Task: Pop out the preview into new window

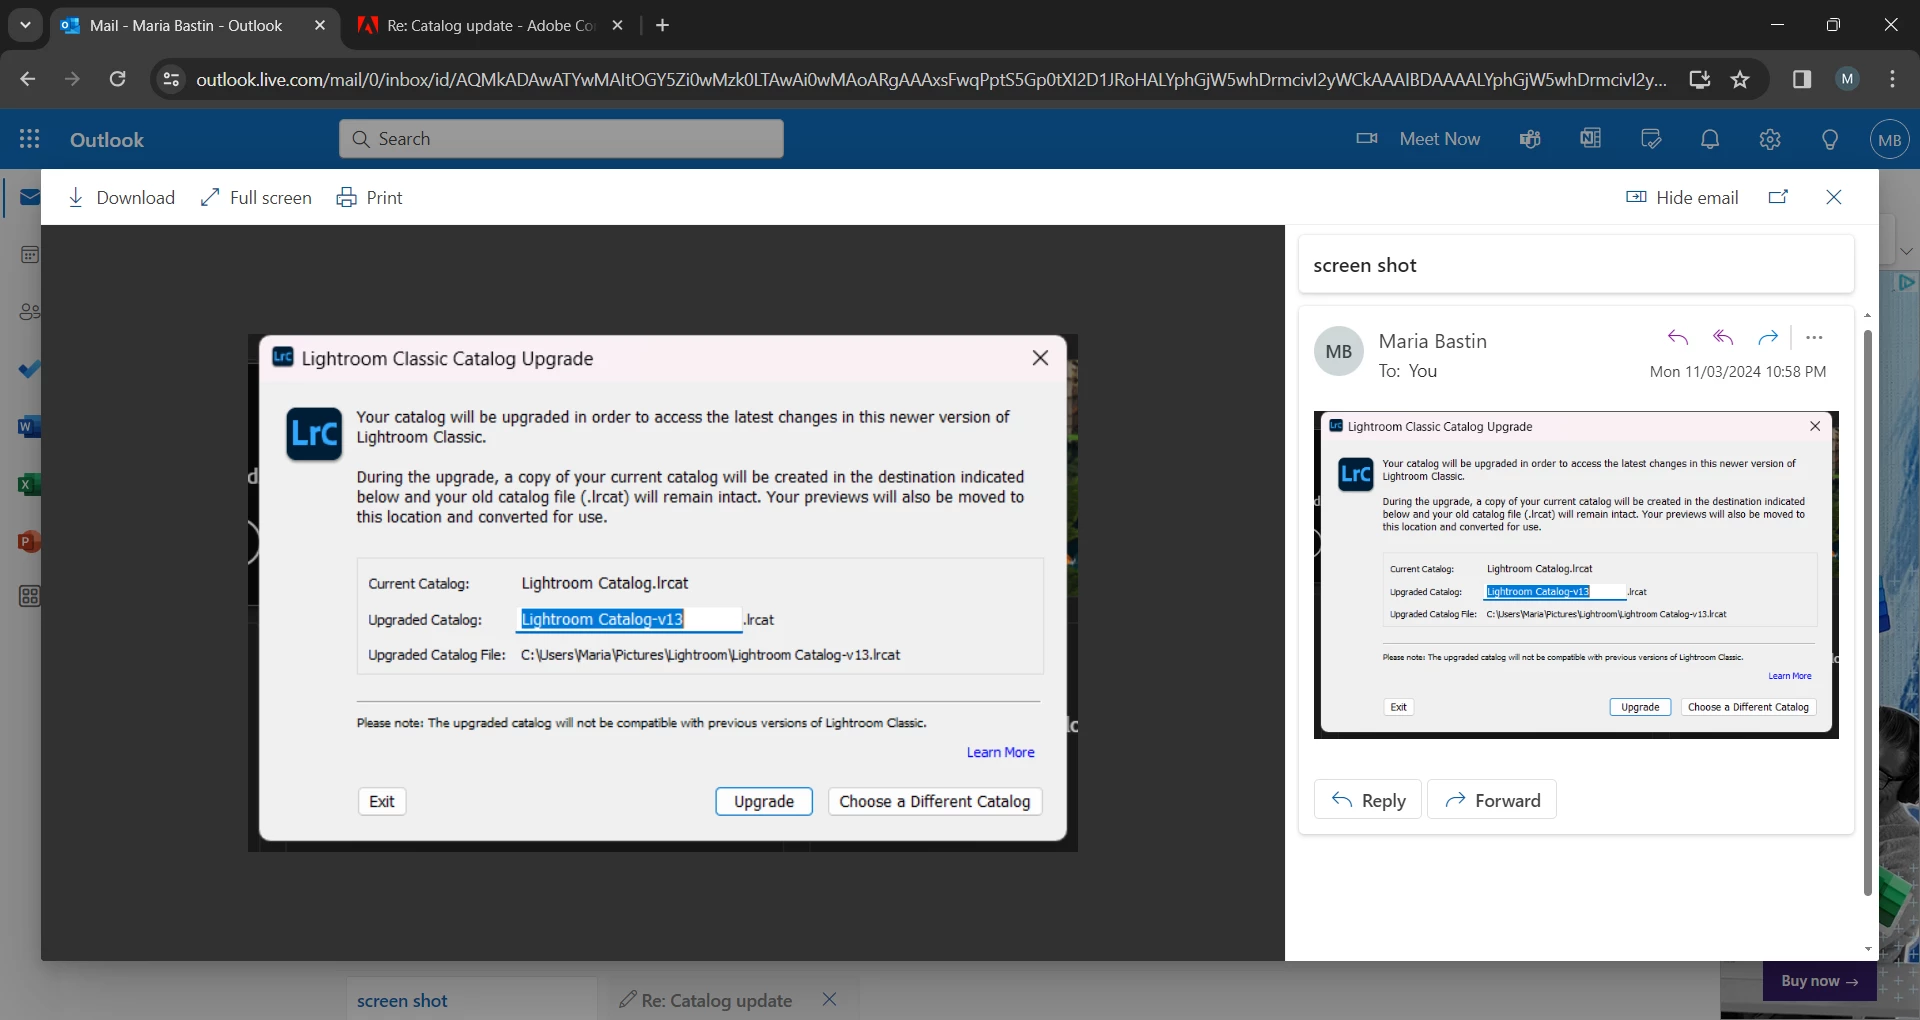Action: (x=1778, y=197)
